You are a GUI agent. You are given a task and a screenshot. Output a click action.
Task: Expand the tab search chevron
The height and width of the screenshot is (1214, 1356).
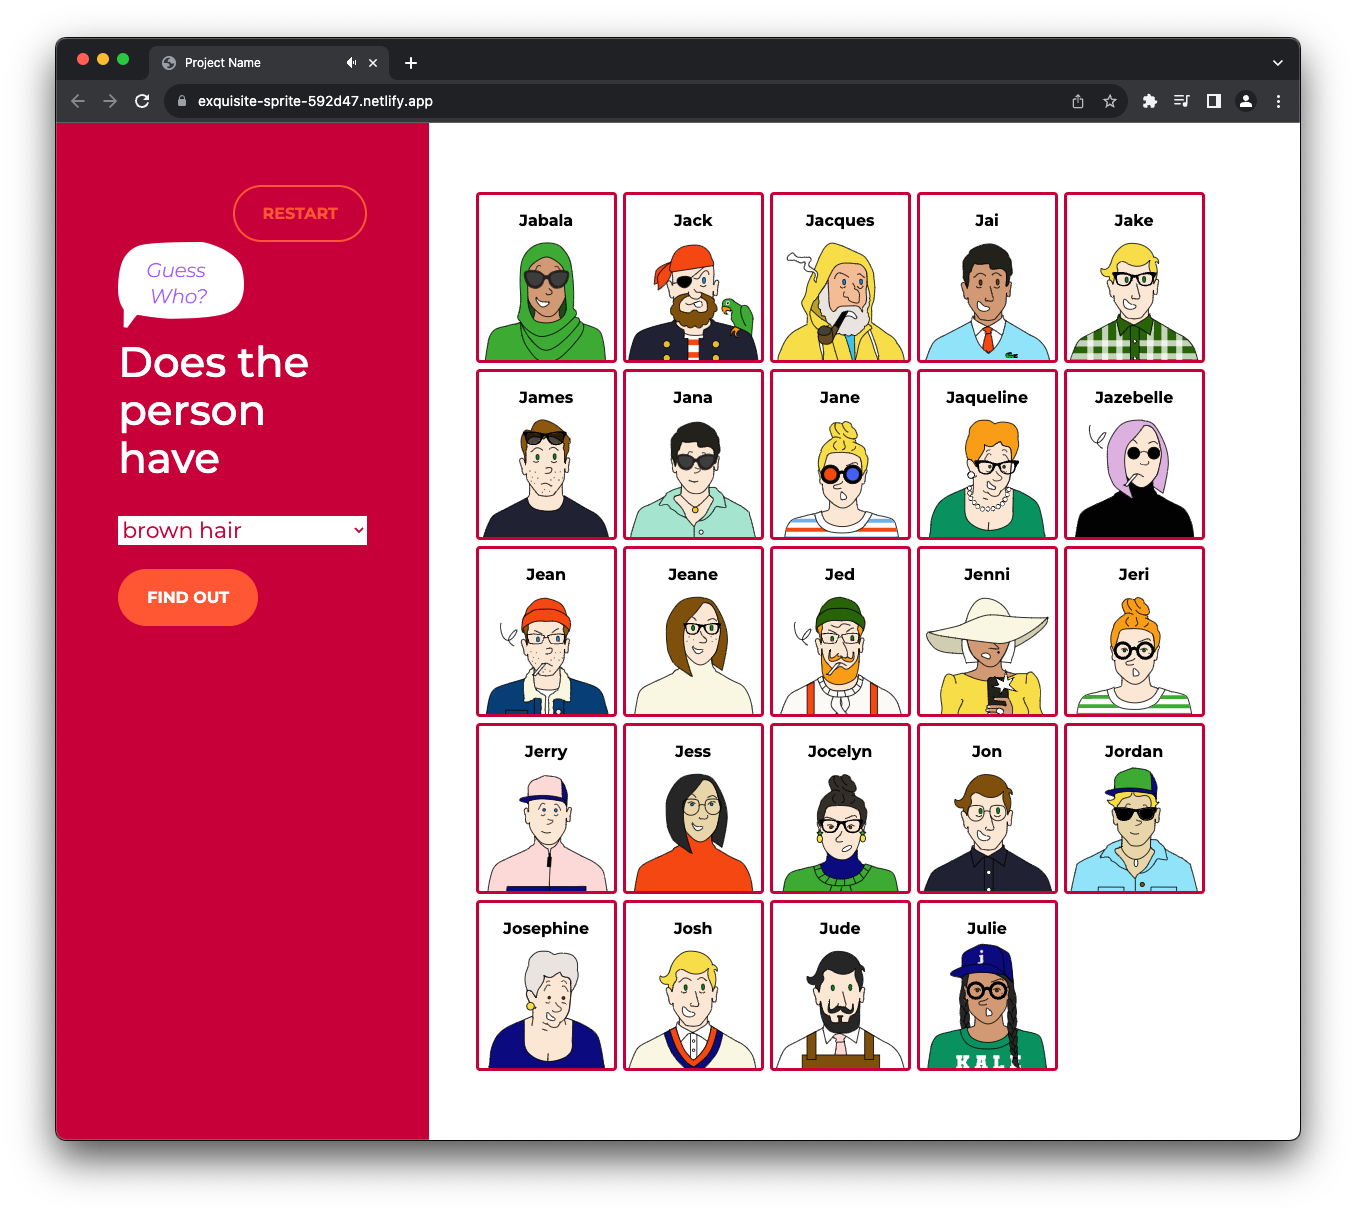click(1277, 63)
